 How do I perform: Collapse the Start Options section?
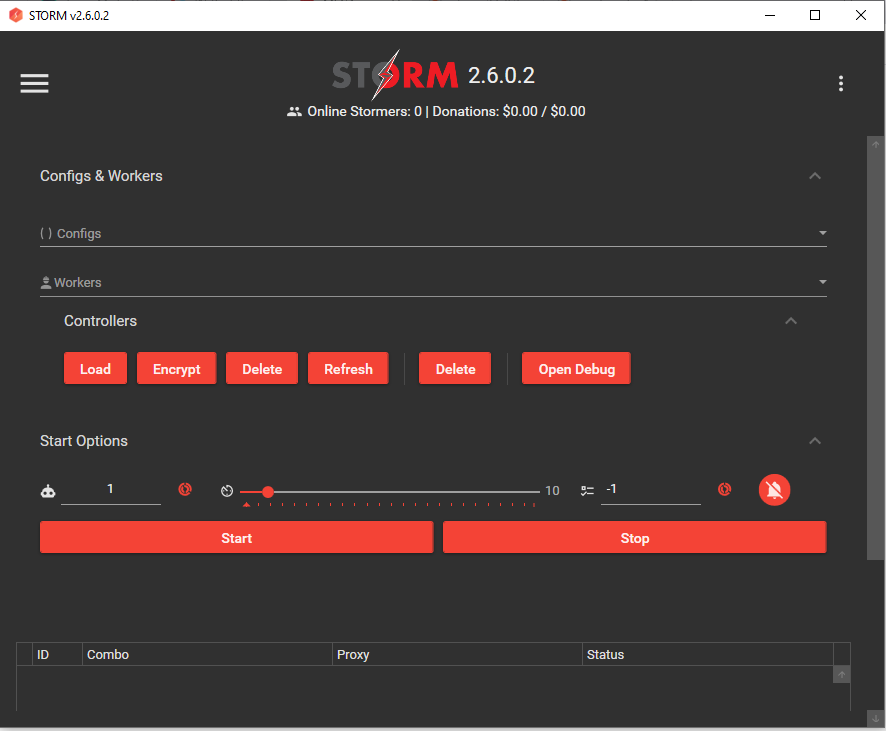(x=815, y=441)
